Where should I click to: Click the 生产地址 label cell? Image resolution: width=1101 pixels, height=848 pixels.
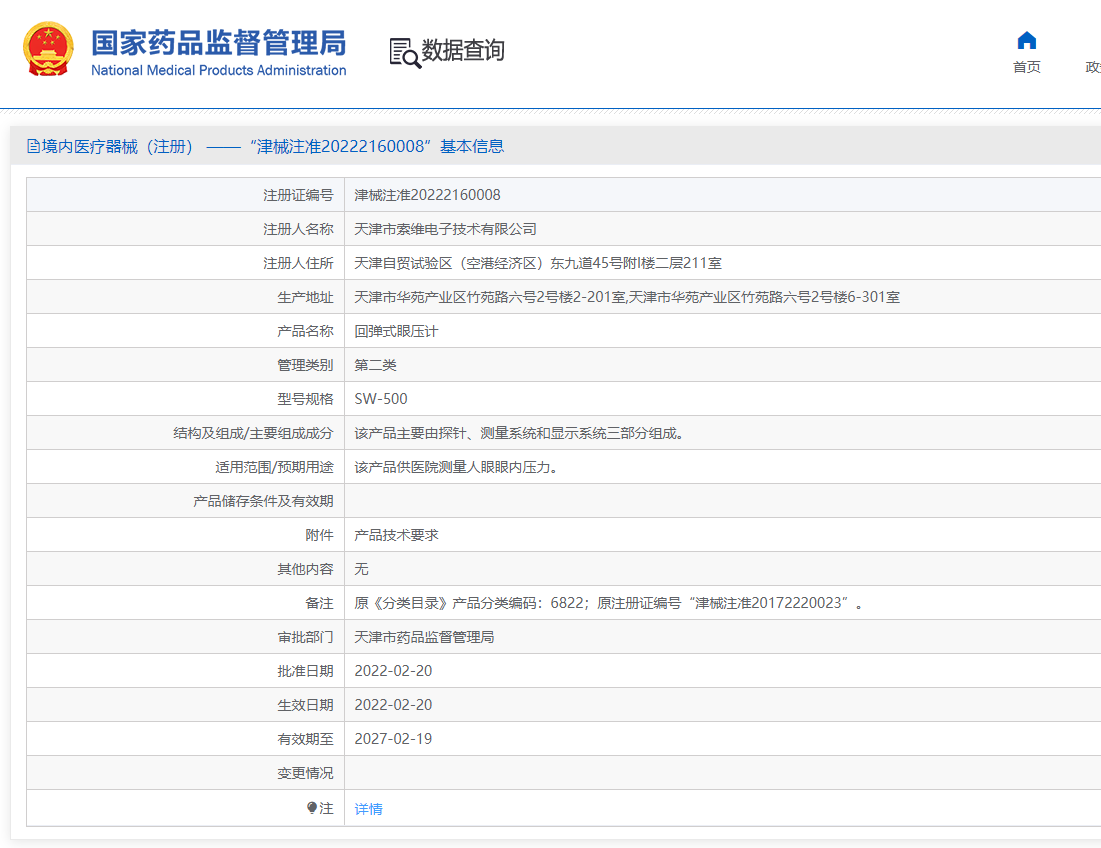coord(185,297)
